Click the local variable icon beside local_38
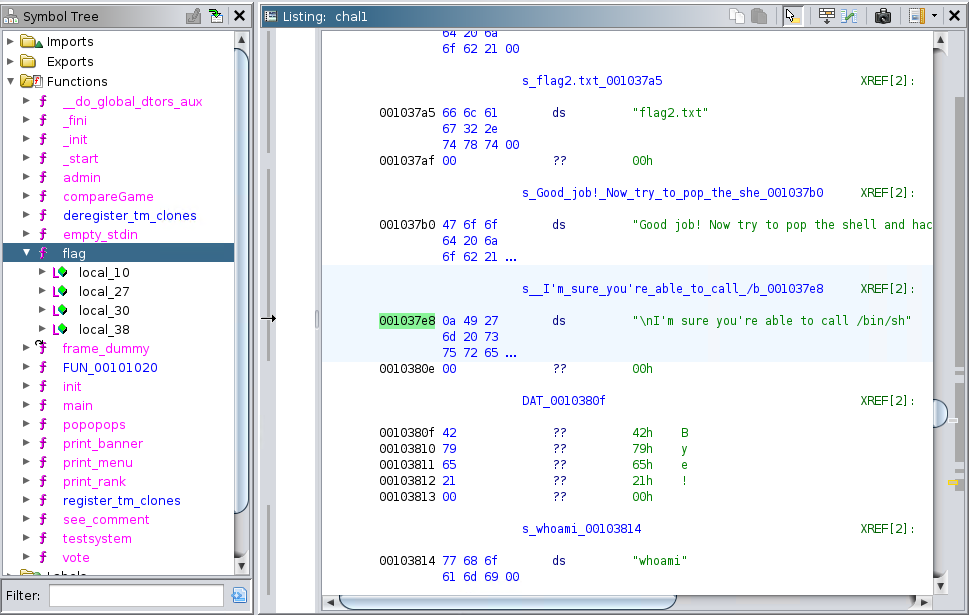Image resolution: width=969 pixels, height=615 pixels. pyautogui.click(x=60, y=329)
